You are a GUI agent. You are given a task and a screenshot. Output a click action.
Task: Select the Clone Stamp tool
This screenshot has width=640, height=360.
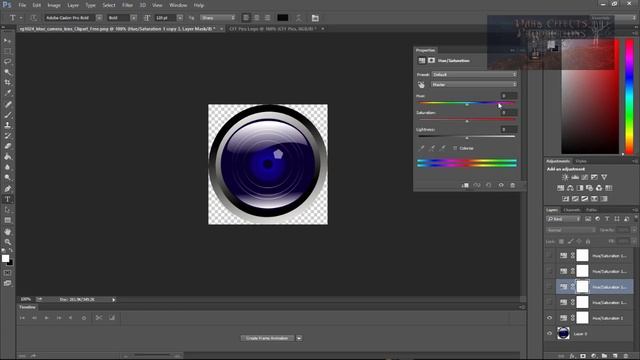pos(7,125)
